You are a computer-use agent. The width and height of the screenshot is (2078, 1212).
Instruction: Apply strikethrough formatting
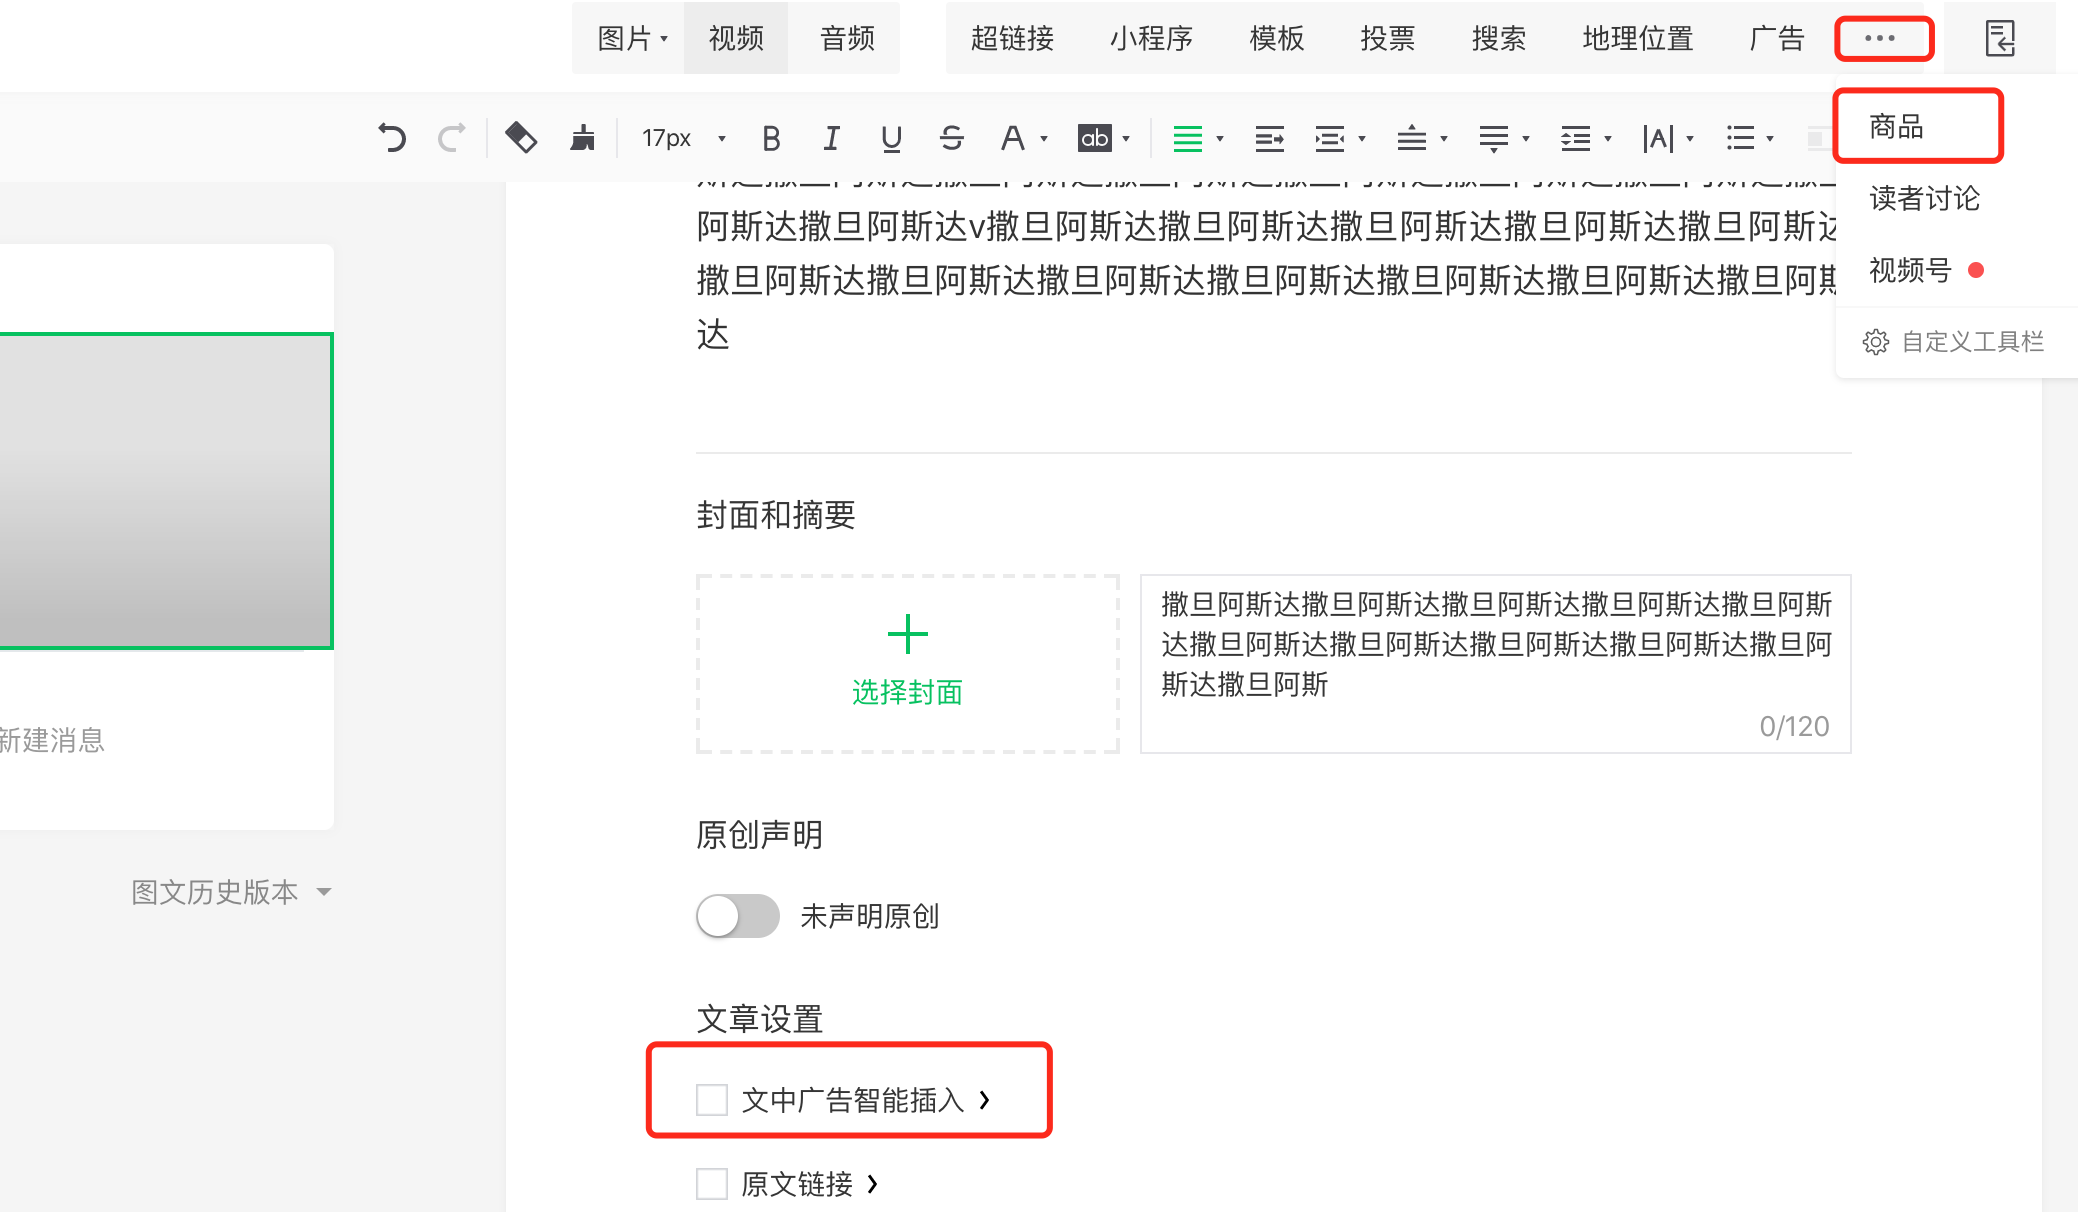tap(951, 138)
